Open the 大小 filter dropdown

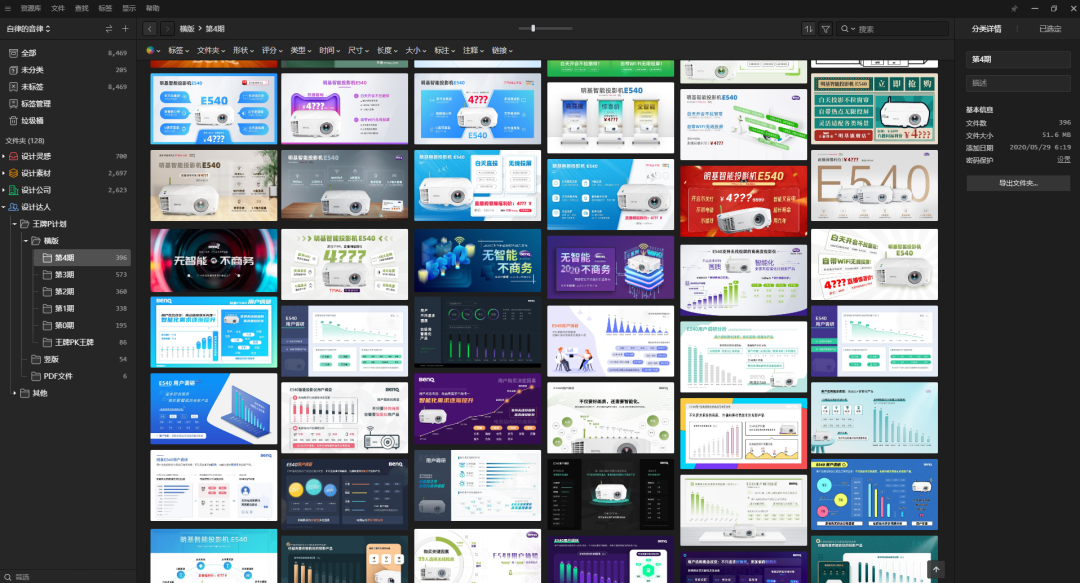pyautogui.click(x=415, y=50)
